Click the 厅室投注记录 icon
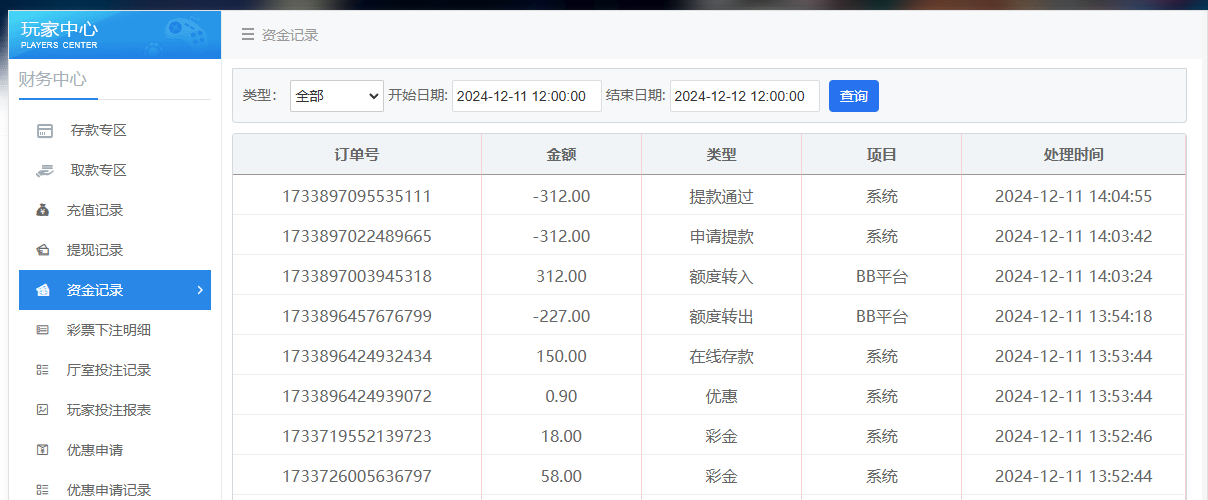Viewport: 1208px width, 500px height. (42, 370)
